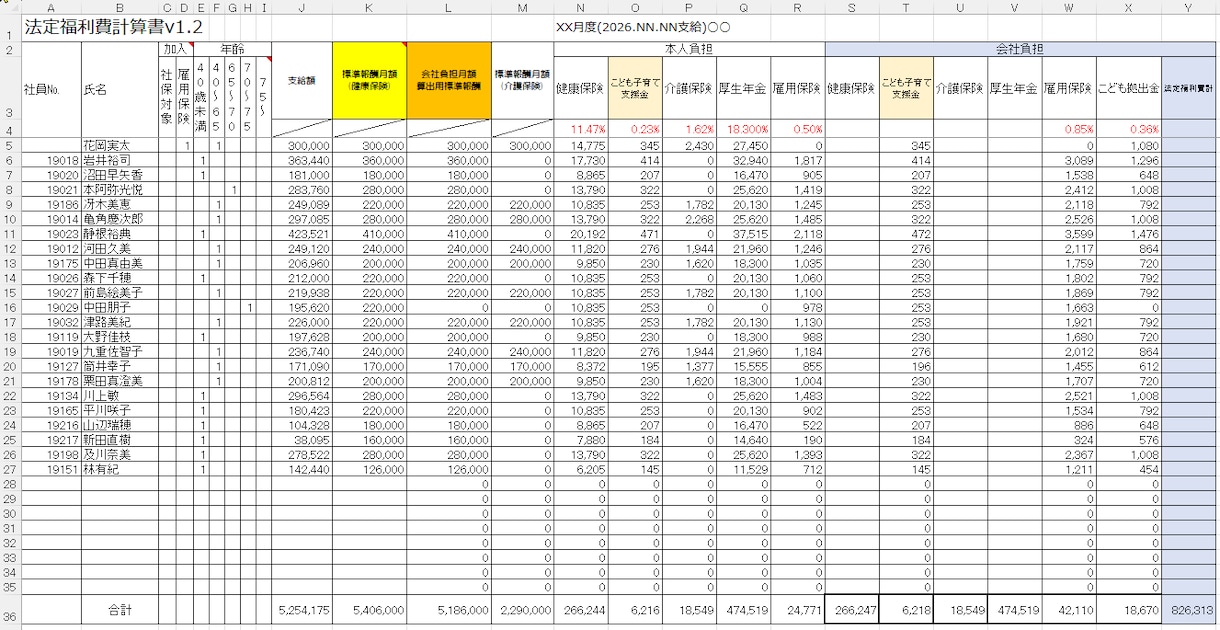Viewport: 1220px width, 630px height.
Task: Select the 支給額 value 142,440
Action: (301, 469)
